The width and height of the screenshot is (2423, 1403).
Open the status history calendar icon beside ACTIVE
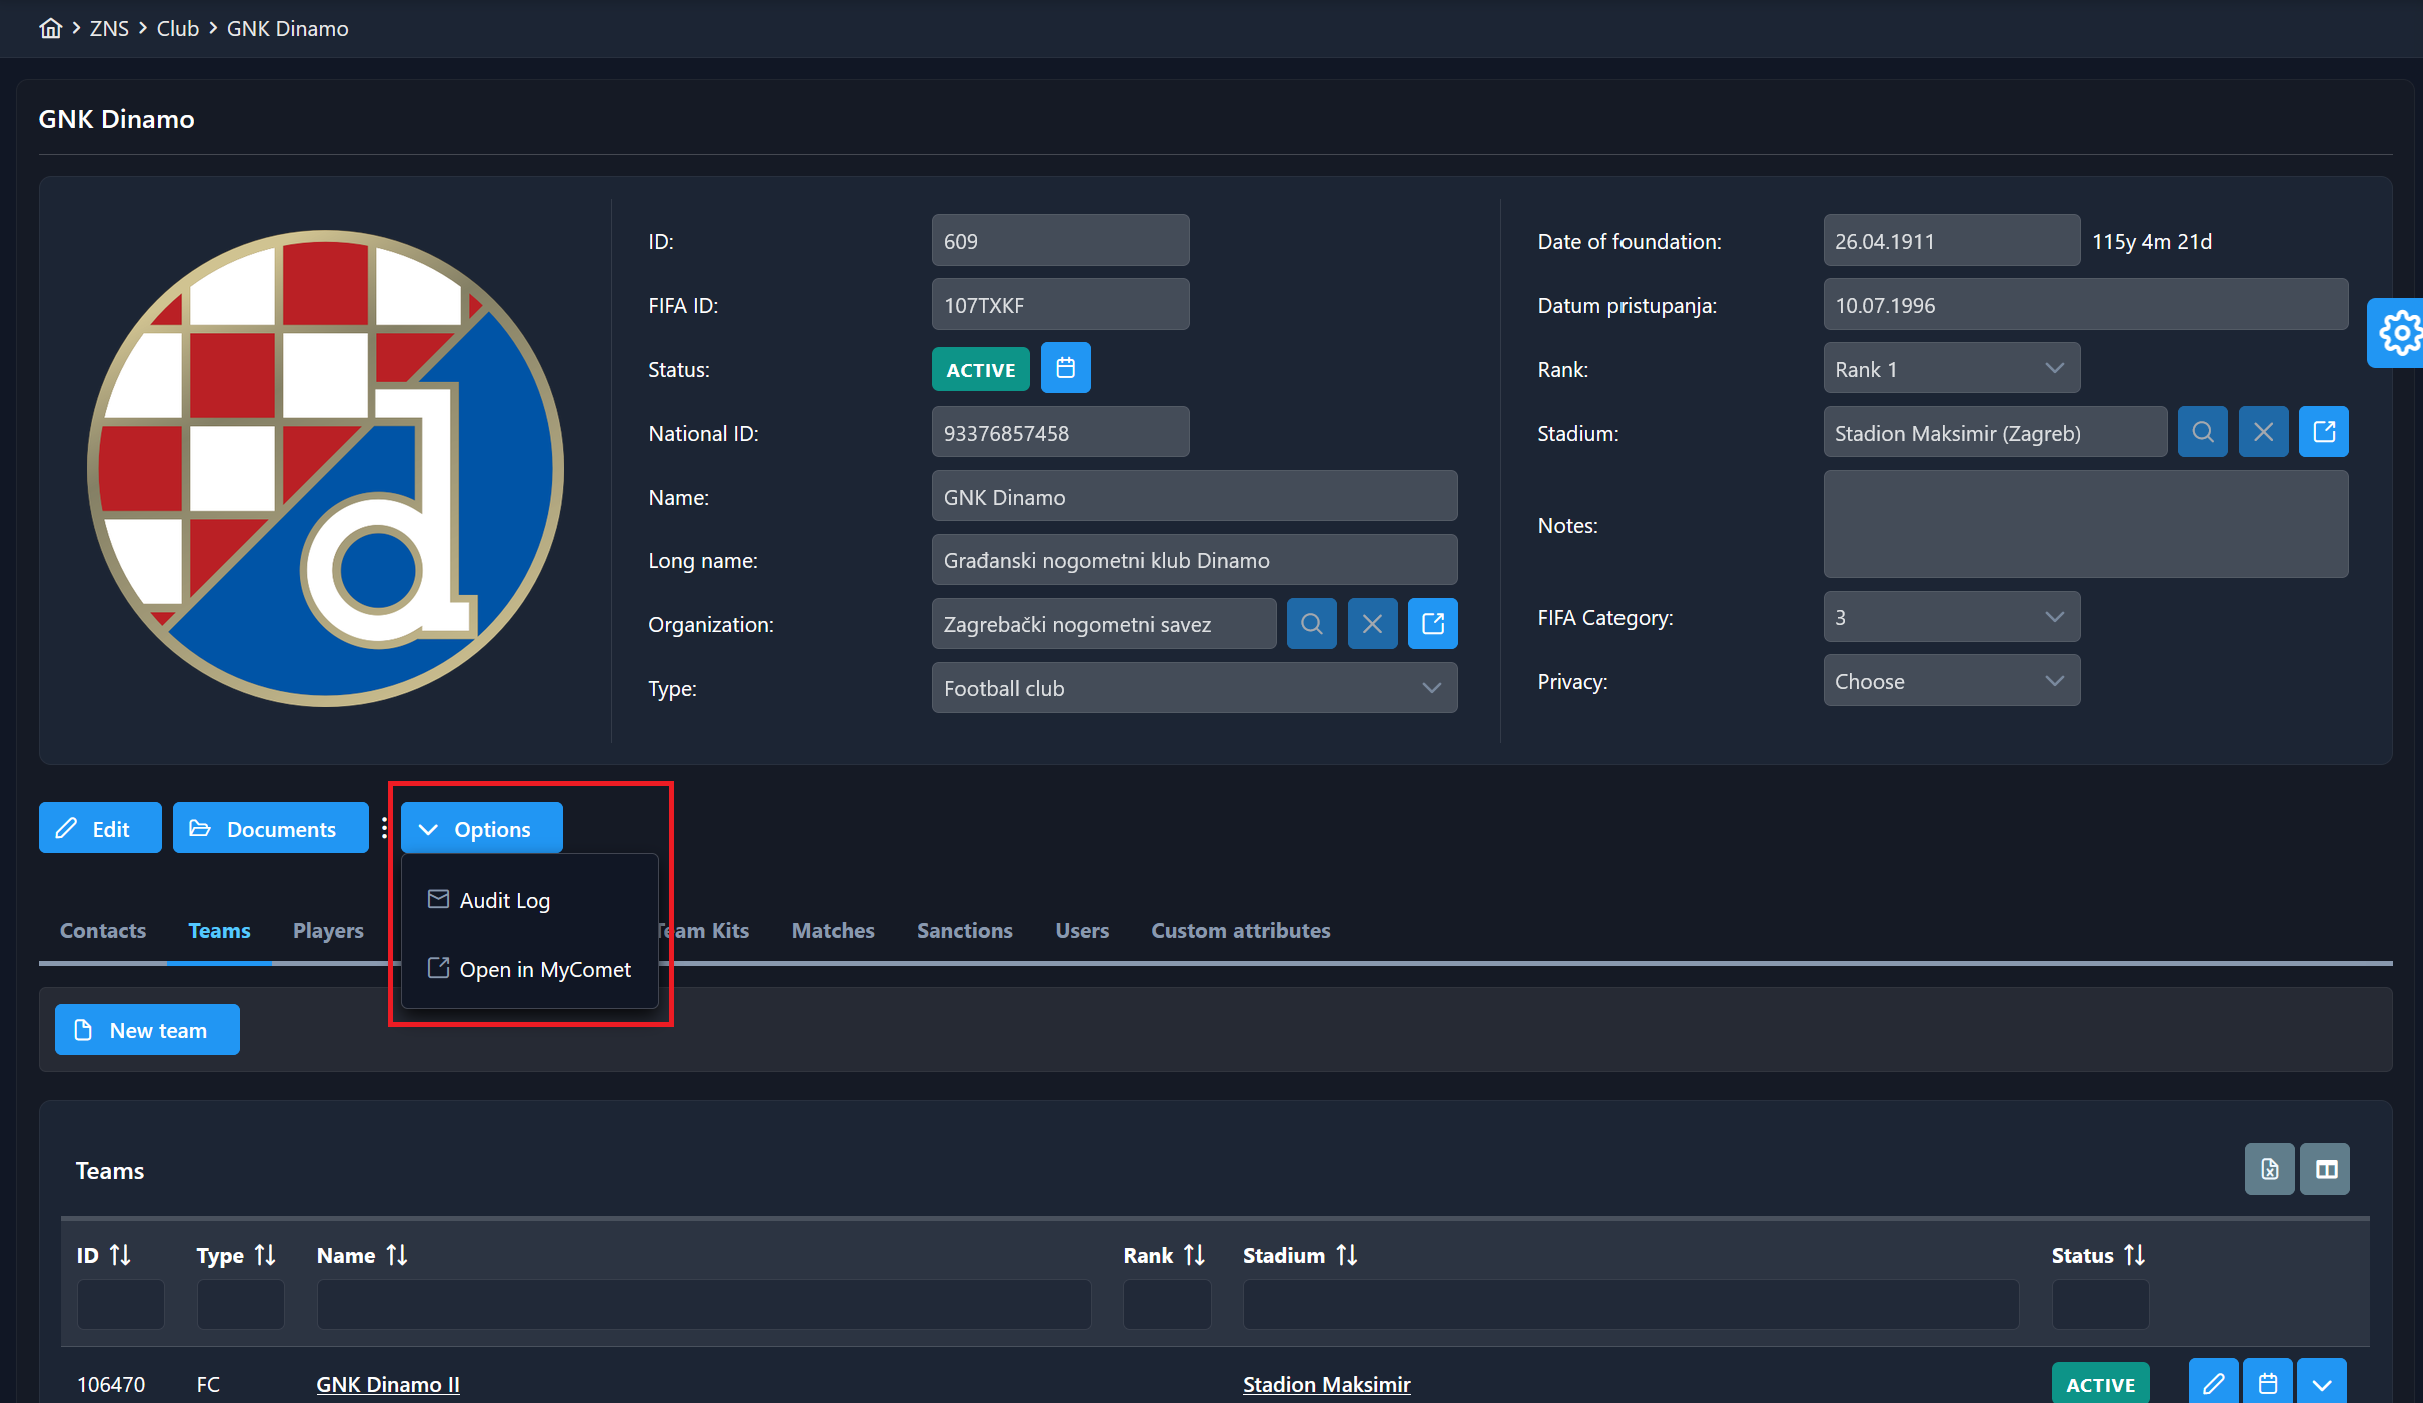click(1065, 368)
